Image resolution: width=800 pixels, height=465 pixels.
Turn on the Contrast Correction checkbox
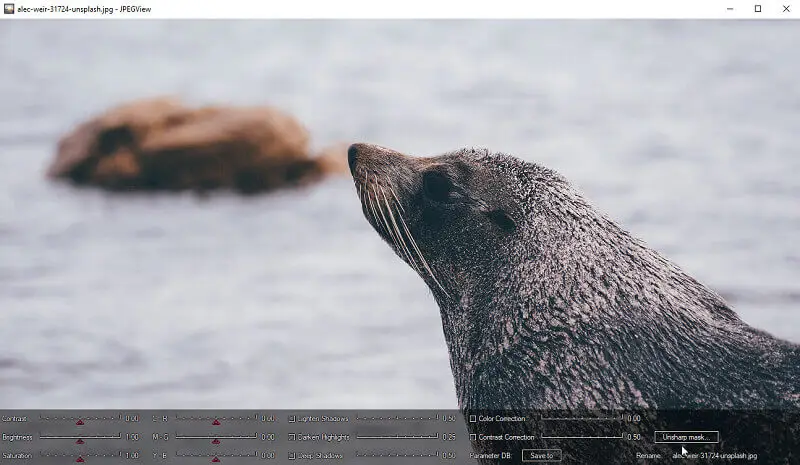(x=473, y=437)
